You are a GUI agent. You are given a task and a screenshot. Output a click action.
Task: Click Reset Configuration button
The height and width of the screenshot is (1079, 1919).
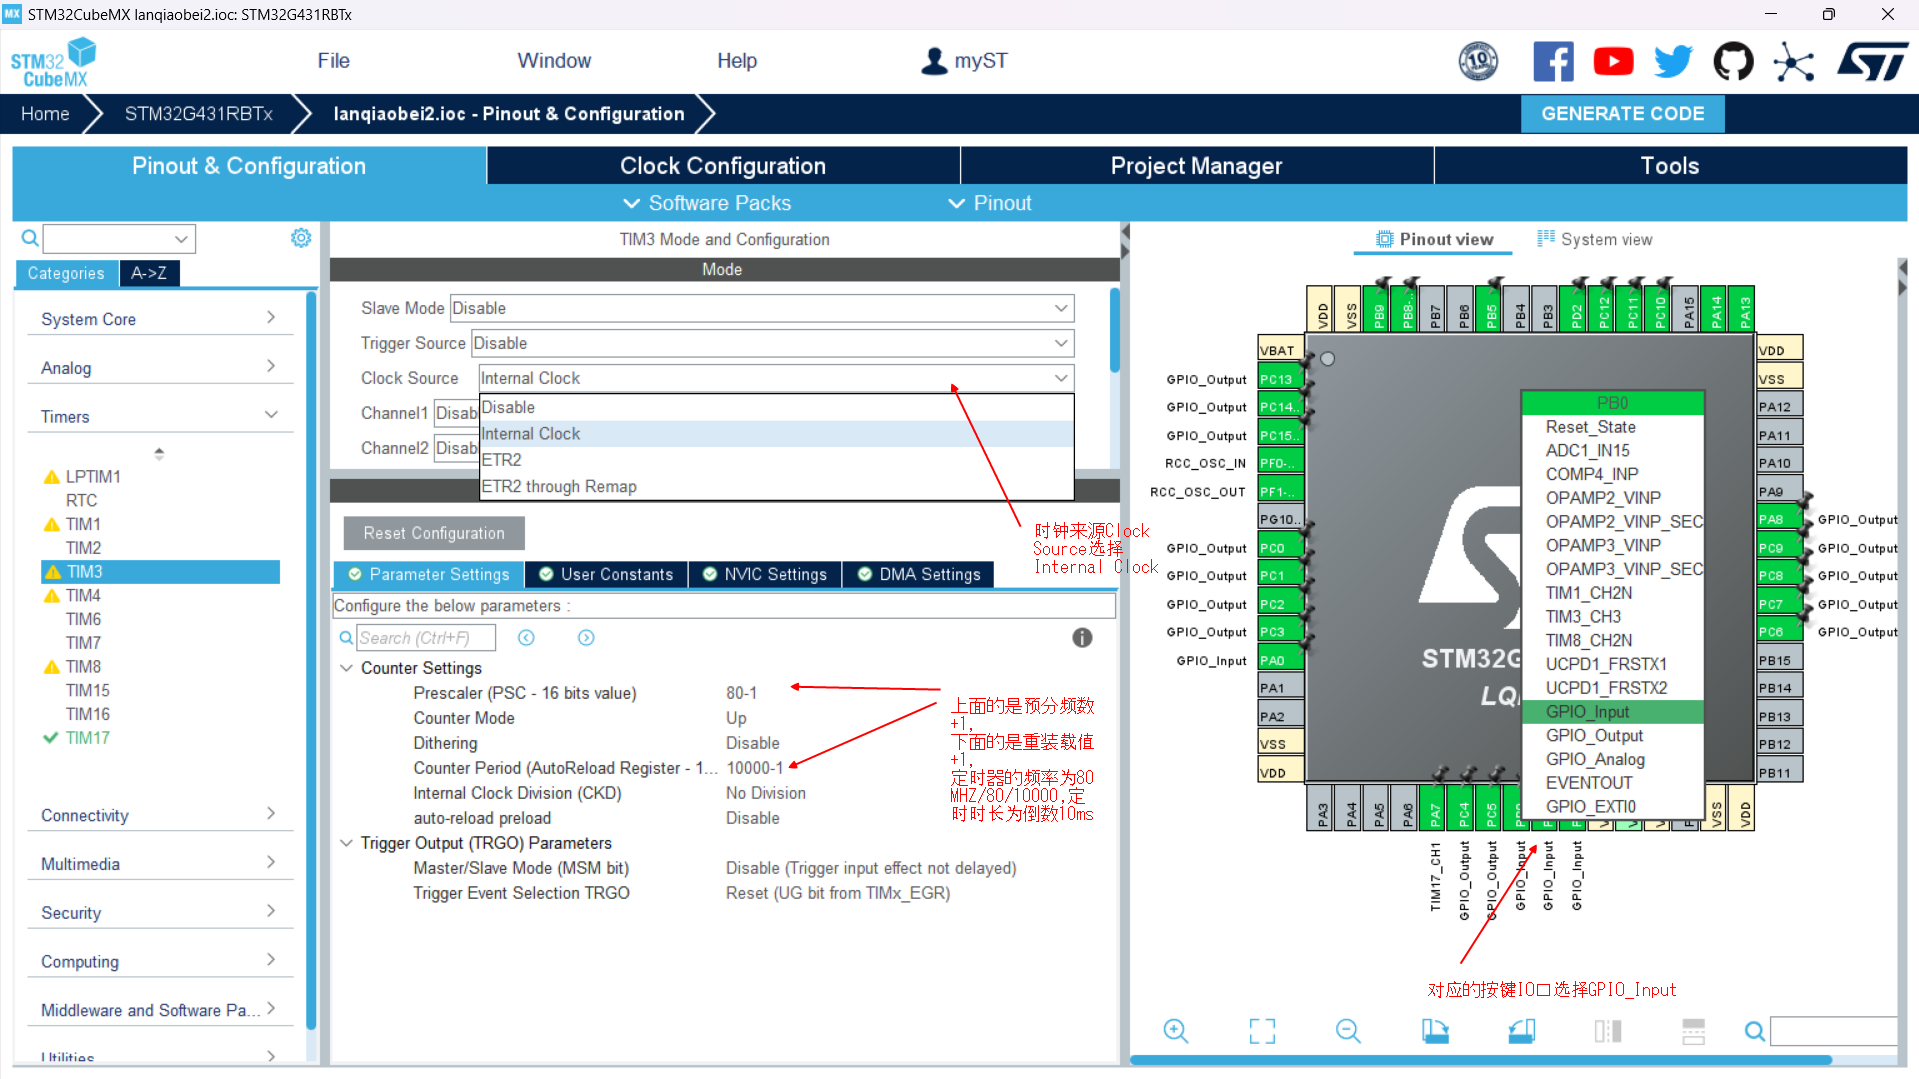(434, 533)
